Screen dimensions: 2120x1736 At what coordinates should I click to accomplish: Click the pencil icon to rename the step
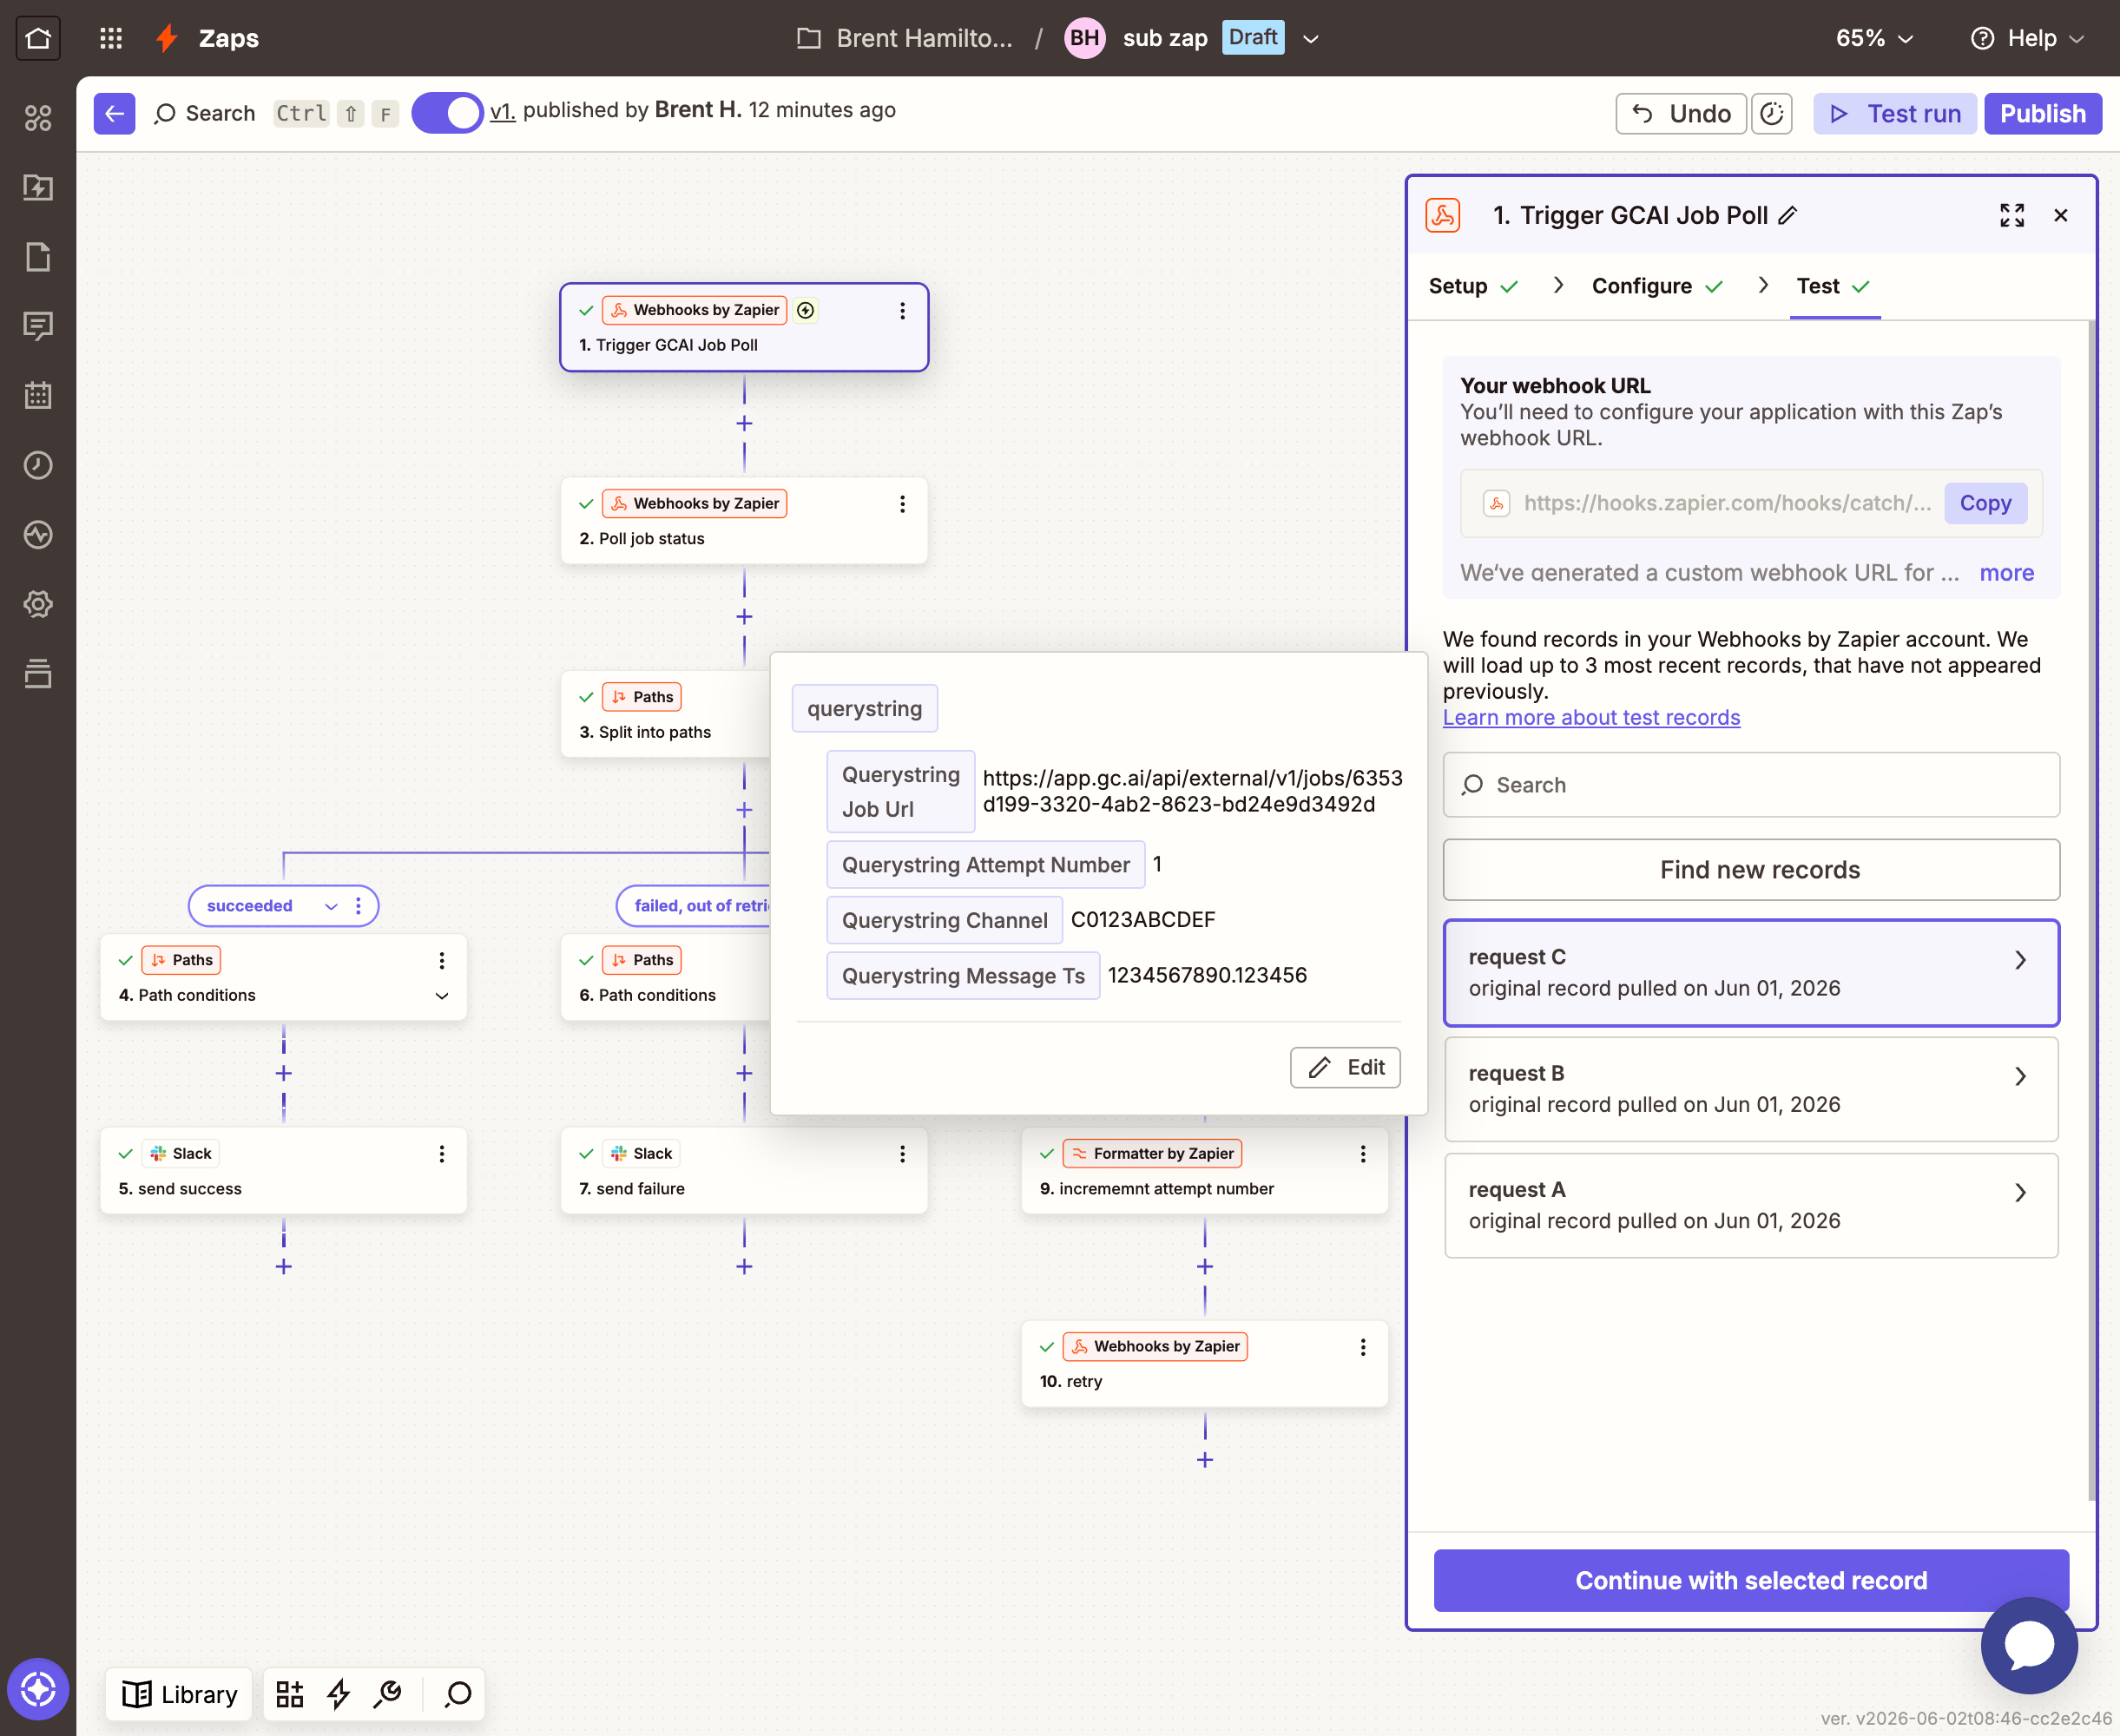(1788, 215)
